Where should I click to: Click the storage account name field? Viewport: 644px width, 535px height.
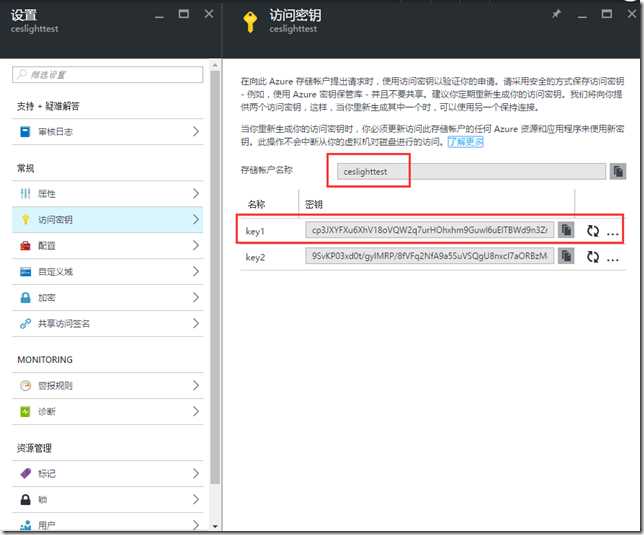pyautogui.click(x=471, y=171)
